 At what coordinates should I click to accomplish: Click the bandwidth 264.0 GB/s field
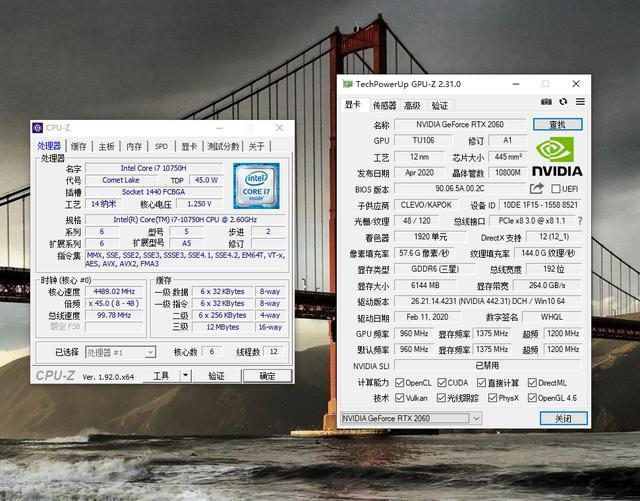tap(547, 285)
